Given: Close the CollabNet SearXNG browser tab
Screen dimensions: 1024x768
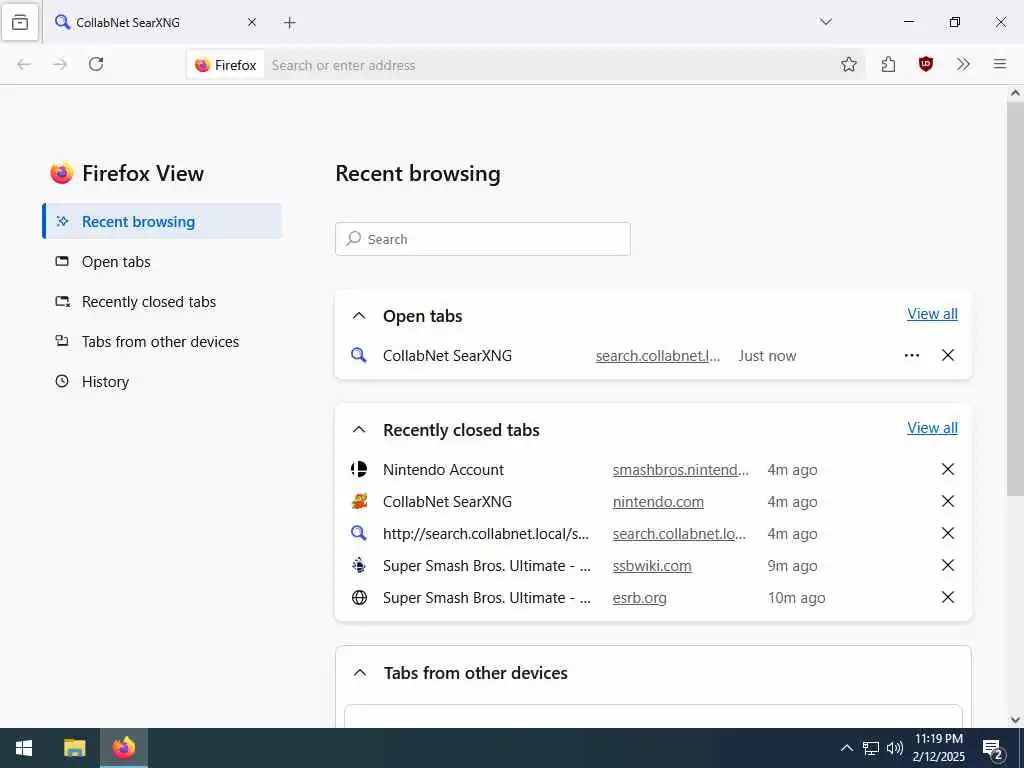Looking at the screenshot, I should 251,22.
